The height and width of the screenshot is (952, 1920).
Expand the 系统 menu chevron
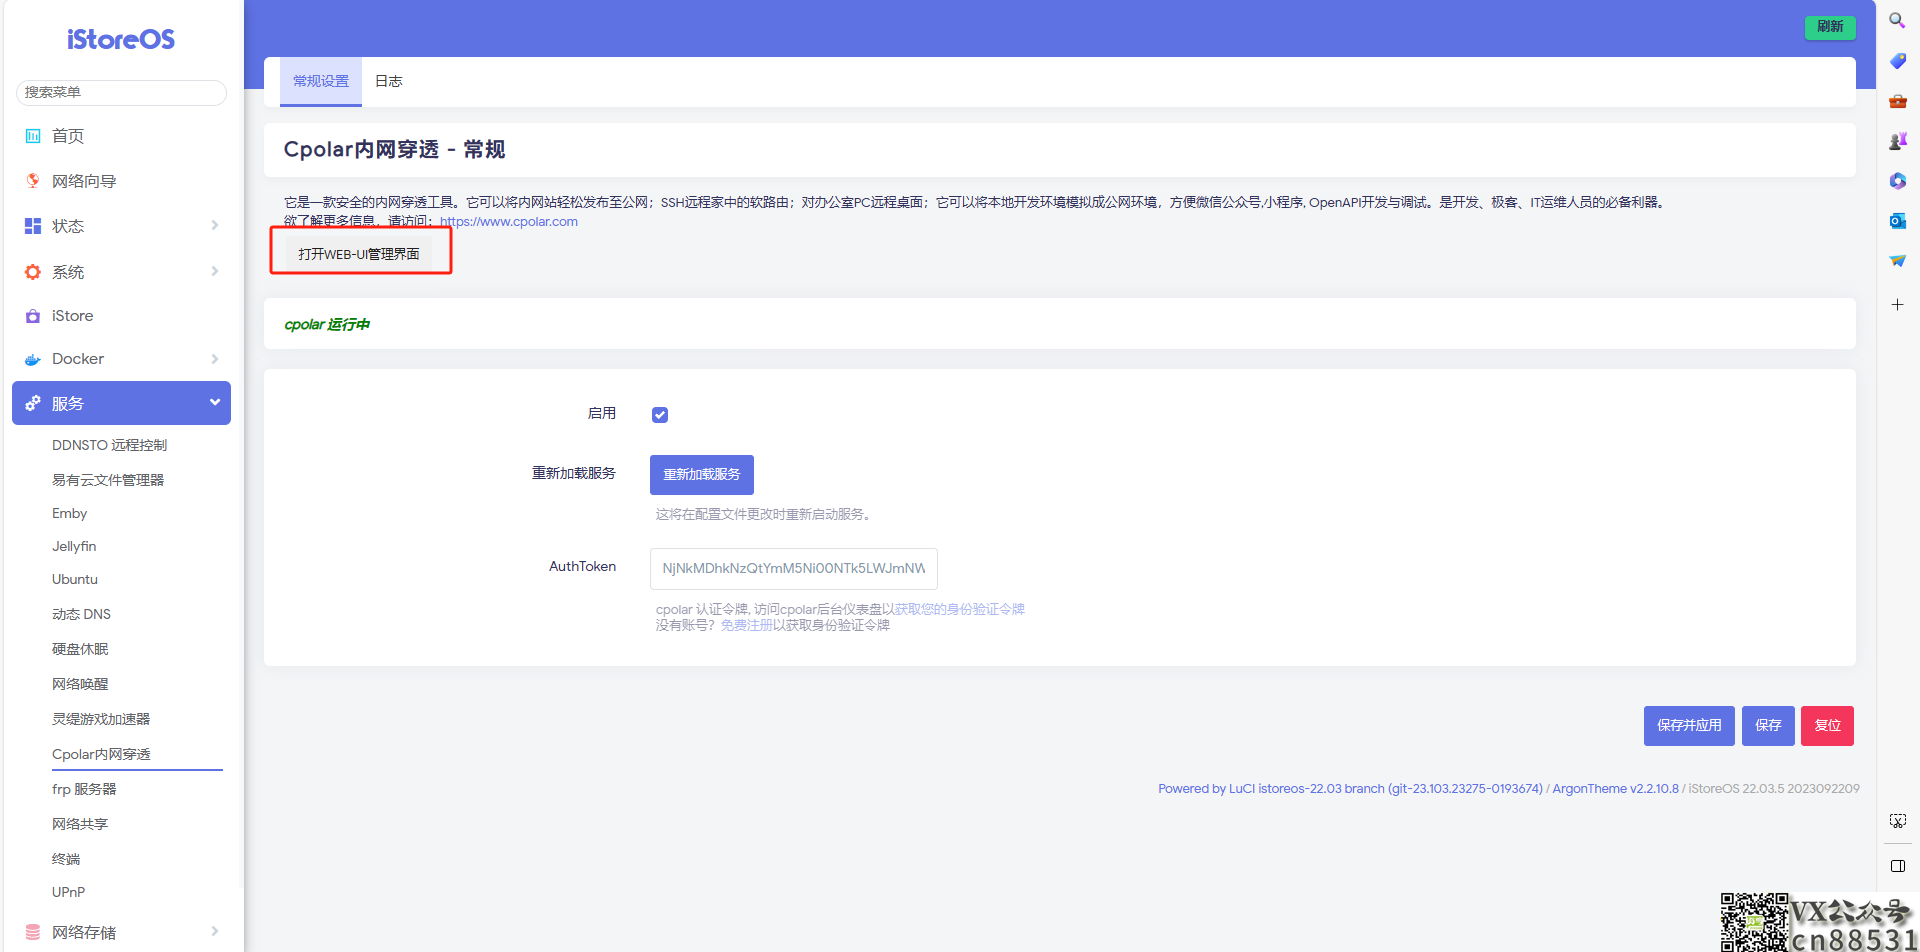(215, 271)
